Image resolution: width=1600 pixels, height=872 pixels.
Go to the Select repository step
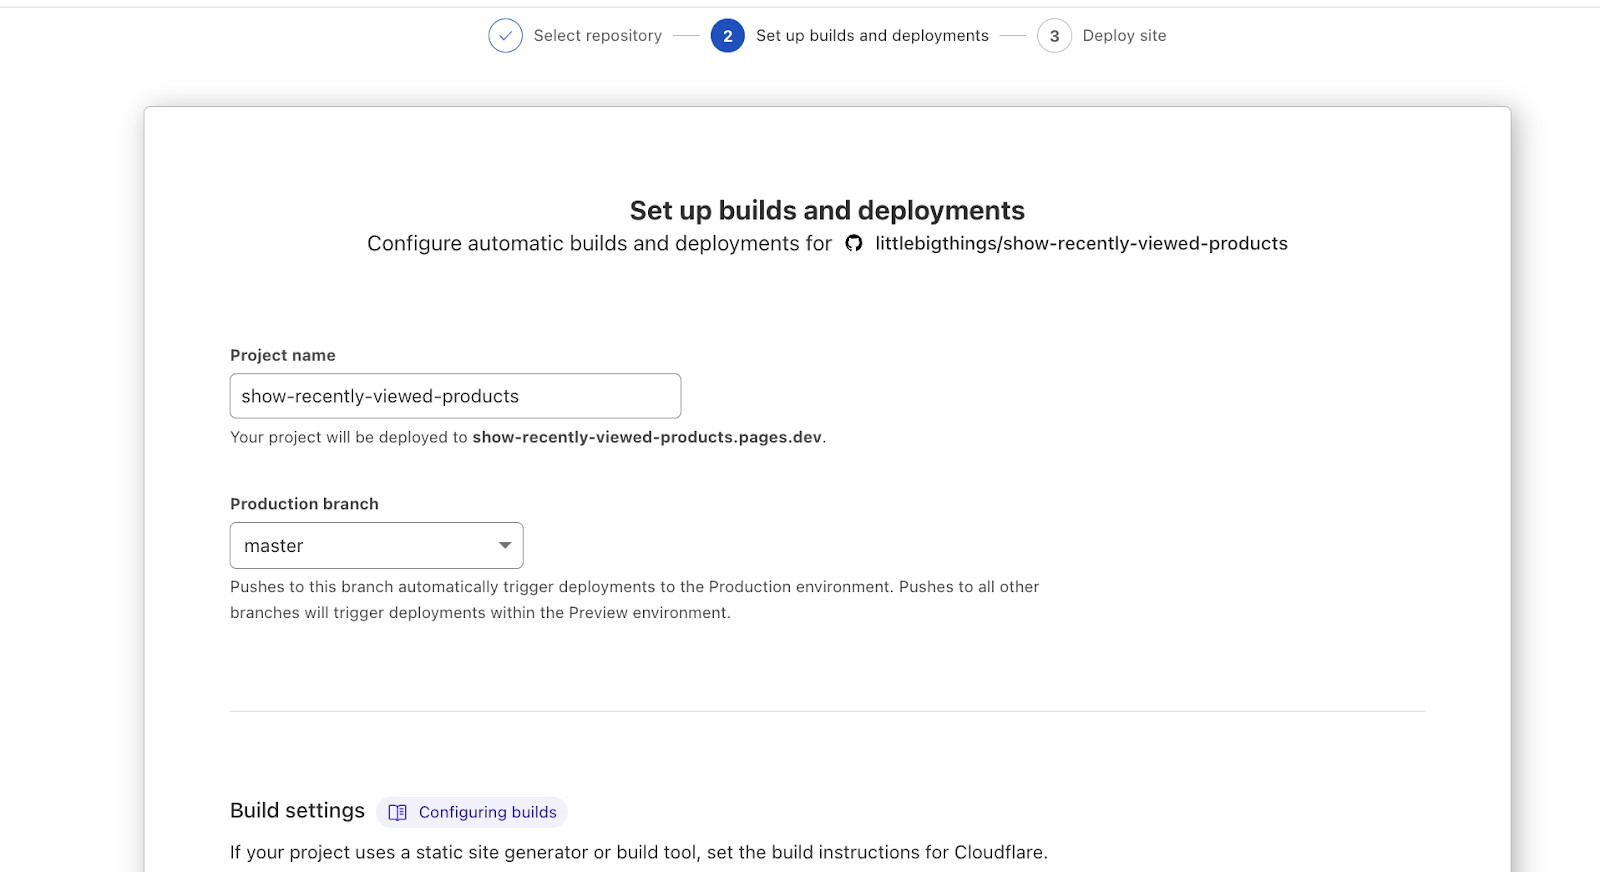pos(598,36)
